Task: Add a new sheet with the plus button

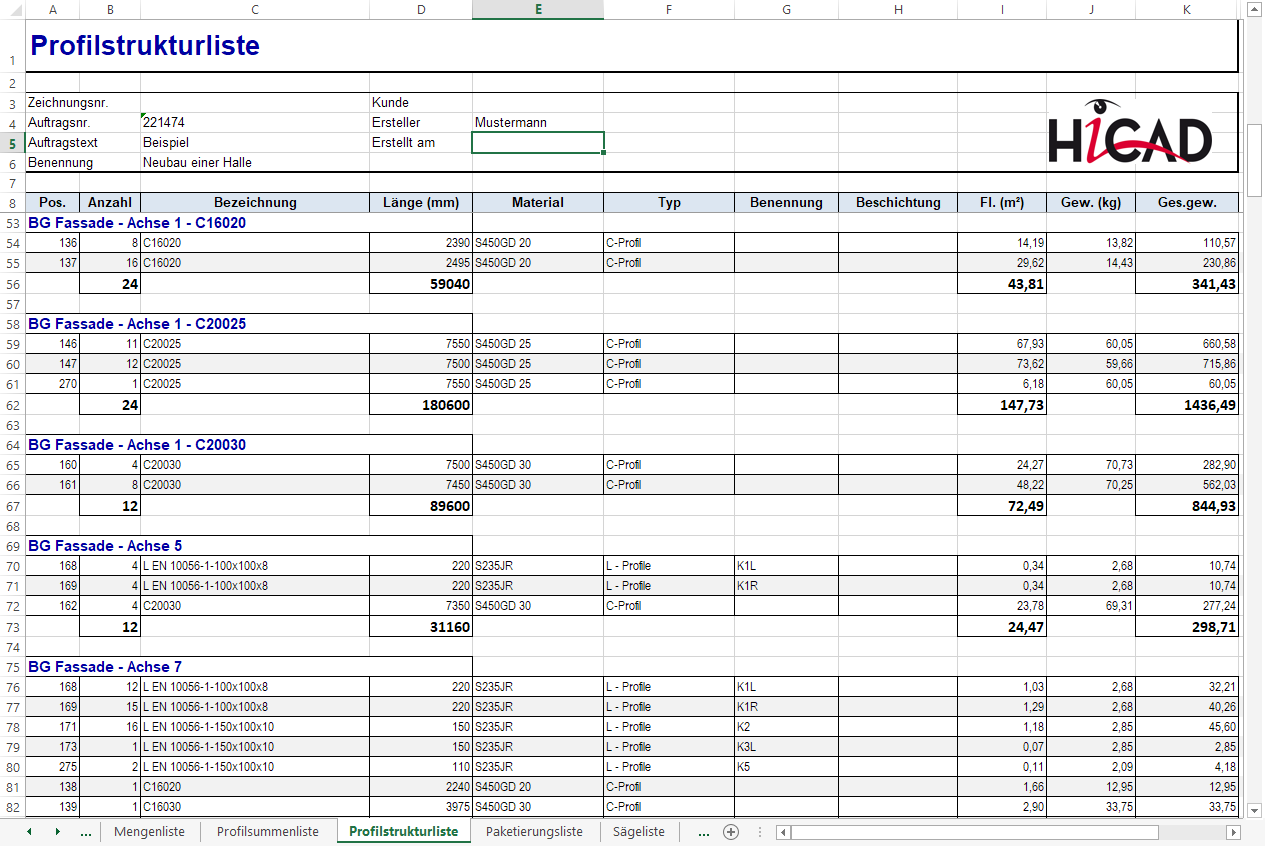Action: point(731,832)
